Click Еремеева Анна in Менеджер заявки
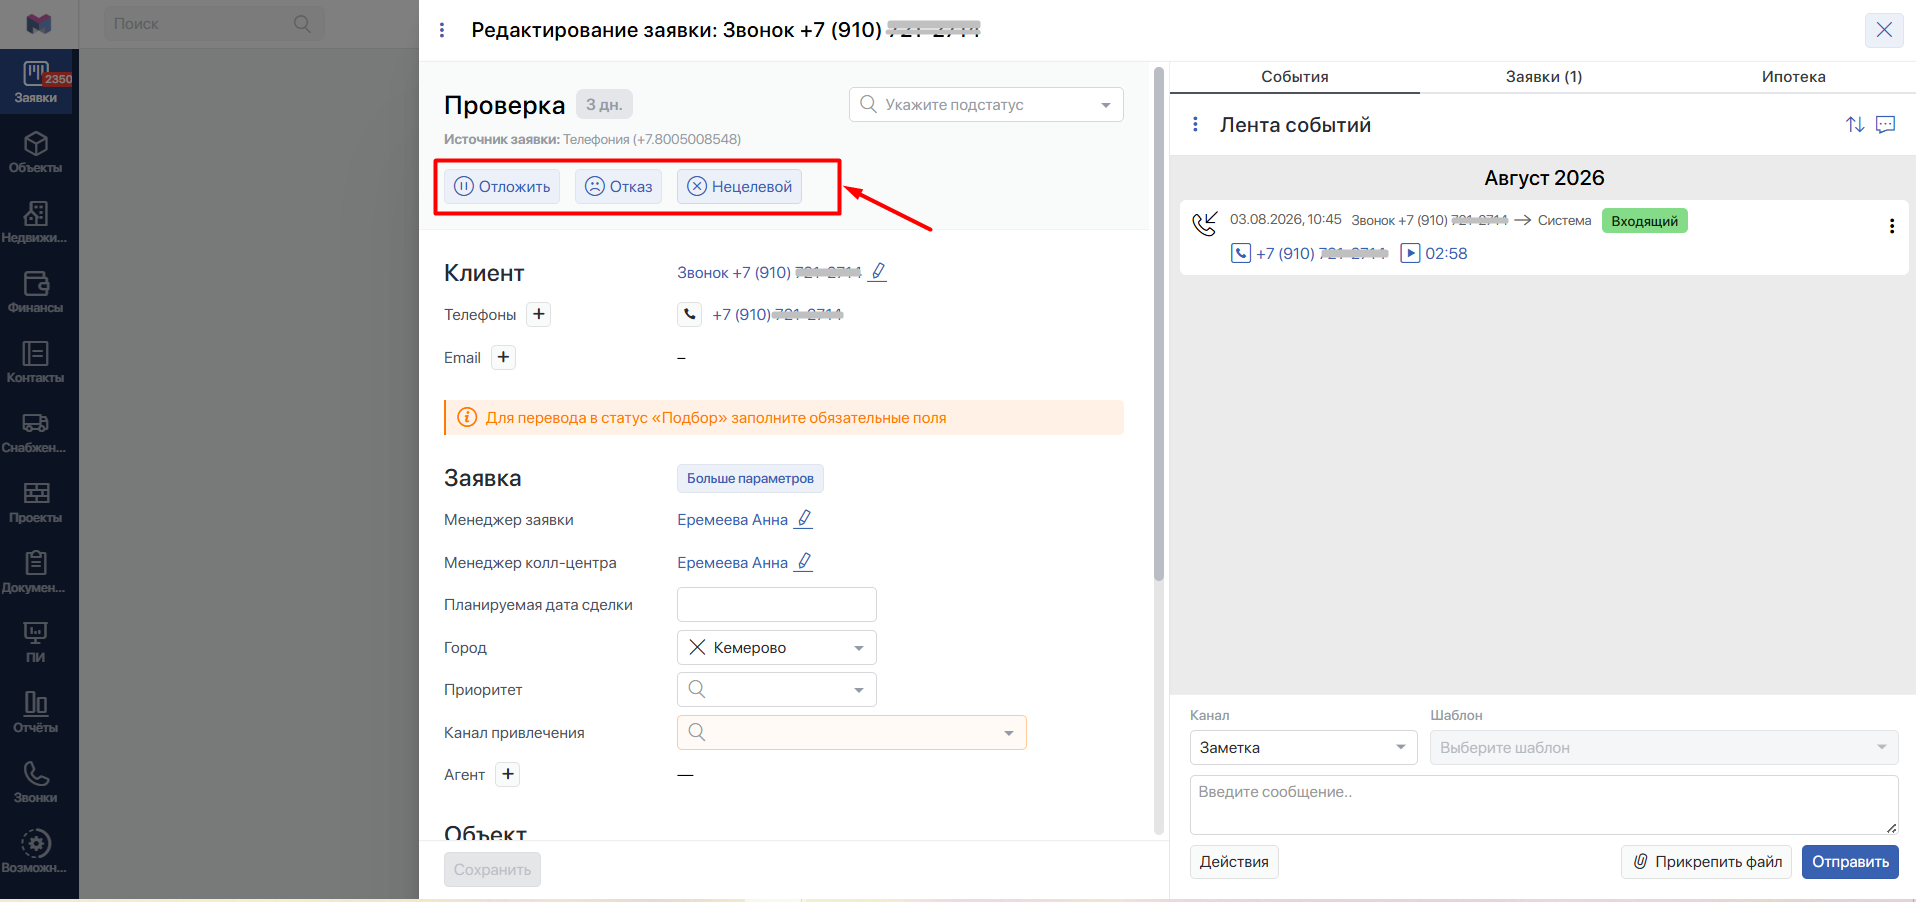1916x902 pixels. (x=732, y=519)
